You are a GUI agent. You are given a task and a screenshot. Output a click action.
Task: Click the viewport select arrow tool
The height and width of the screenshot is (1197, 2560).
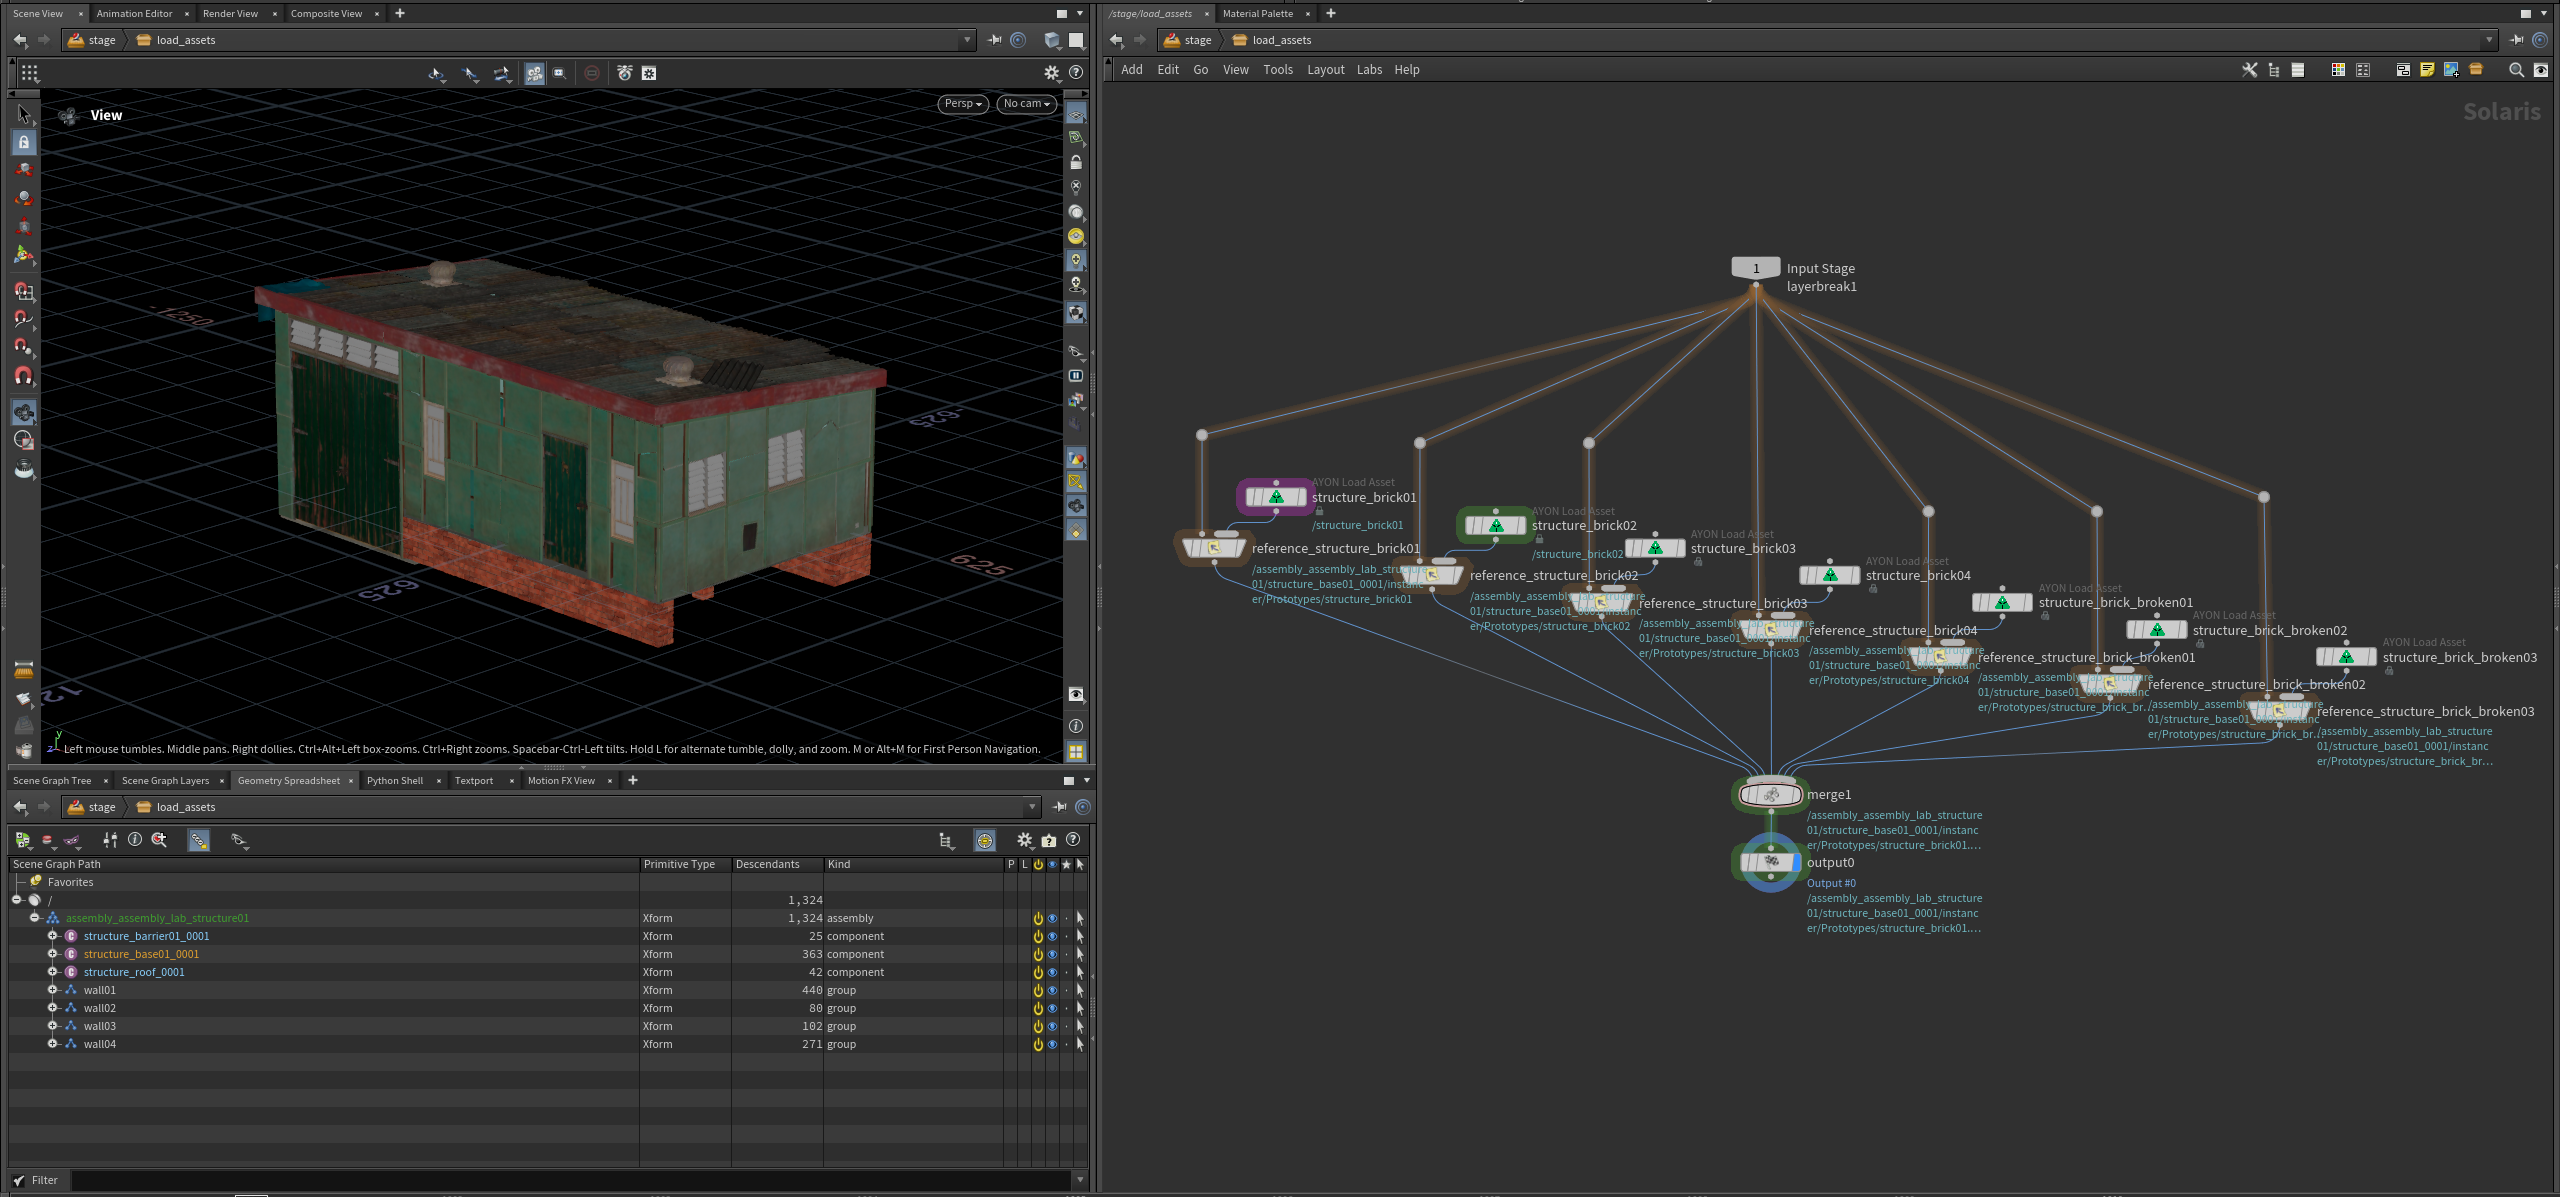tap(24, 114)
